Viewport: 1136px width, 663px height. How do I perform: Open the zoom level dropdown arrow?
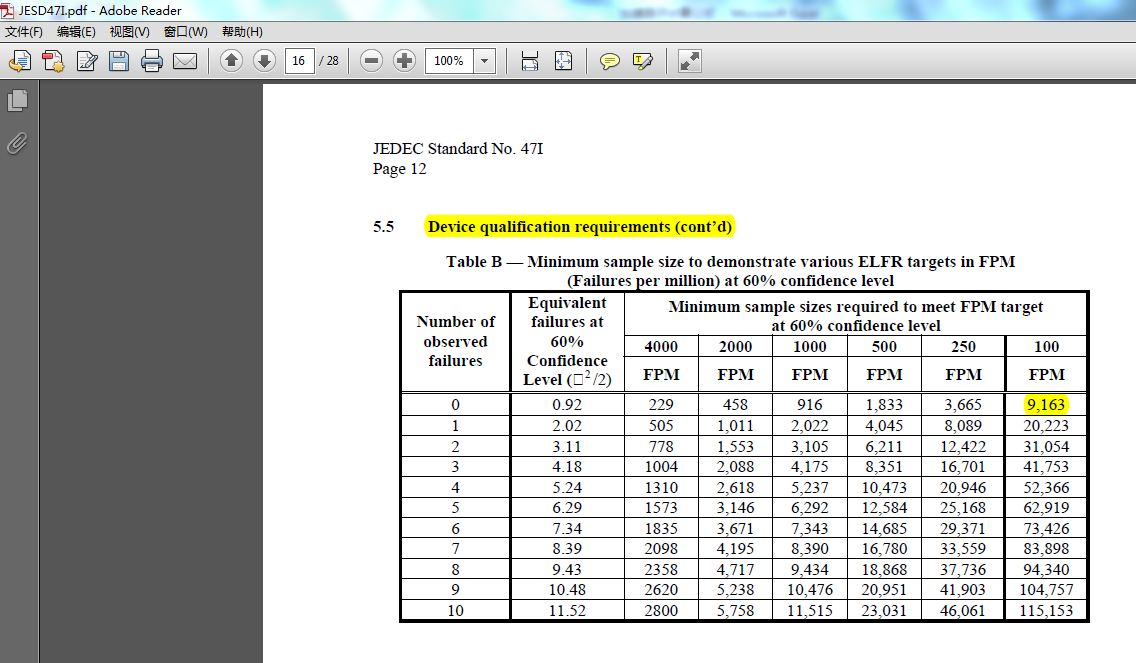pyautogui.click(x=485, y=61)
